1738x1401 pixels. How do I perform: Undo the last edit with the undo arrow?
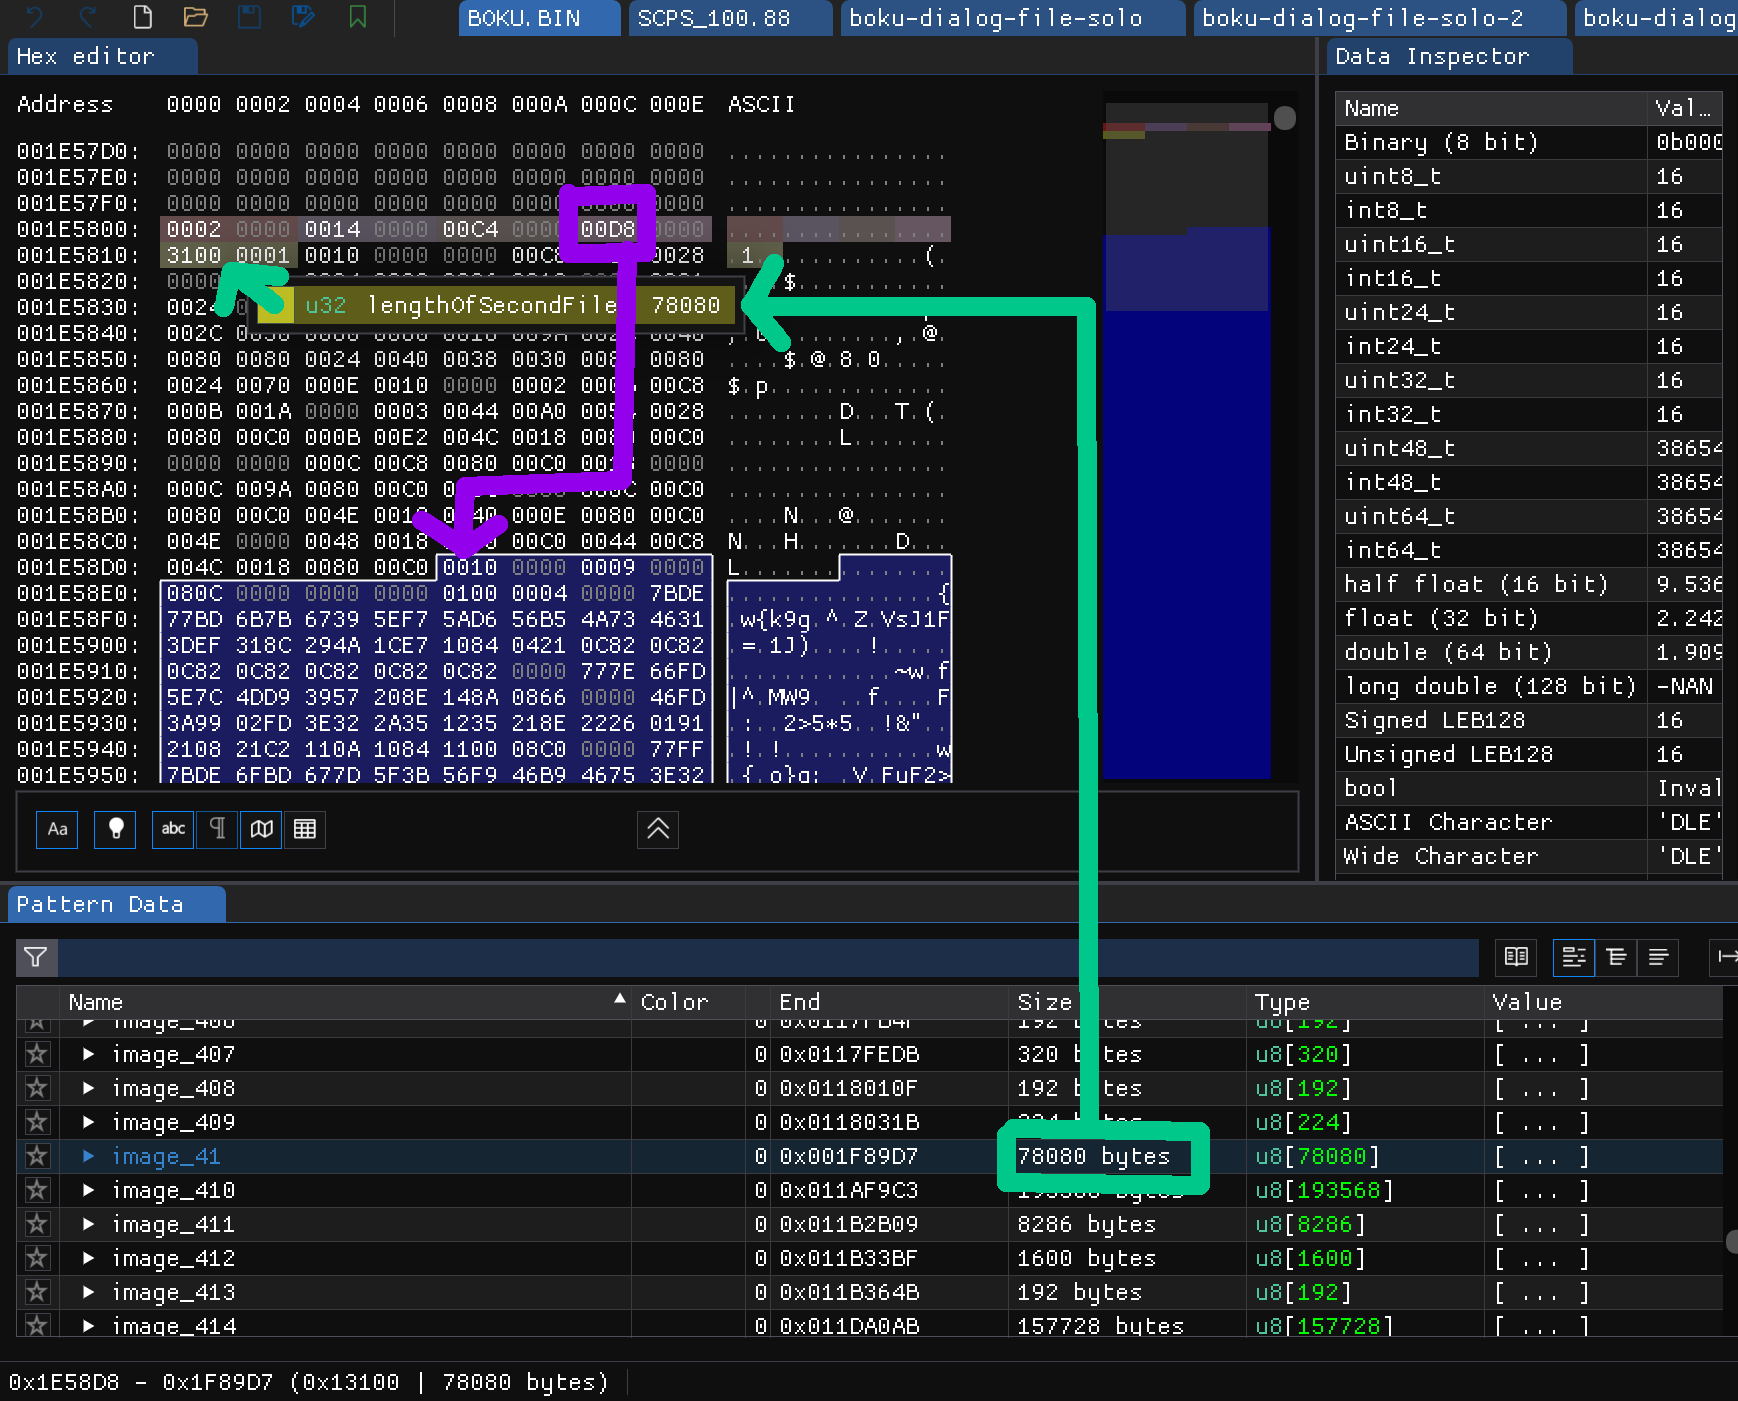point(33,16)
